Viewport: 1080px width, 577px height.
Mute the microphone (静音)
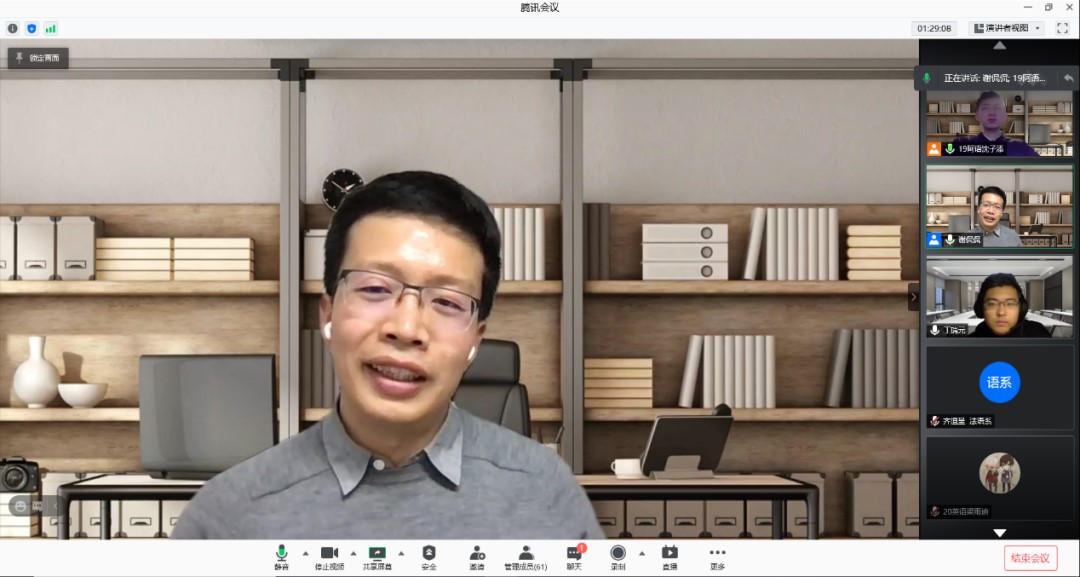[281, 557]
